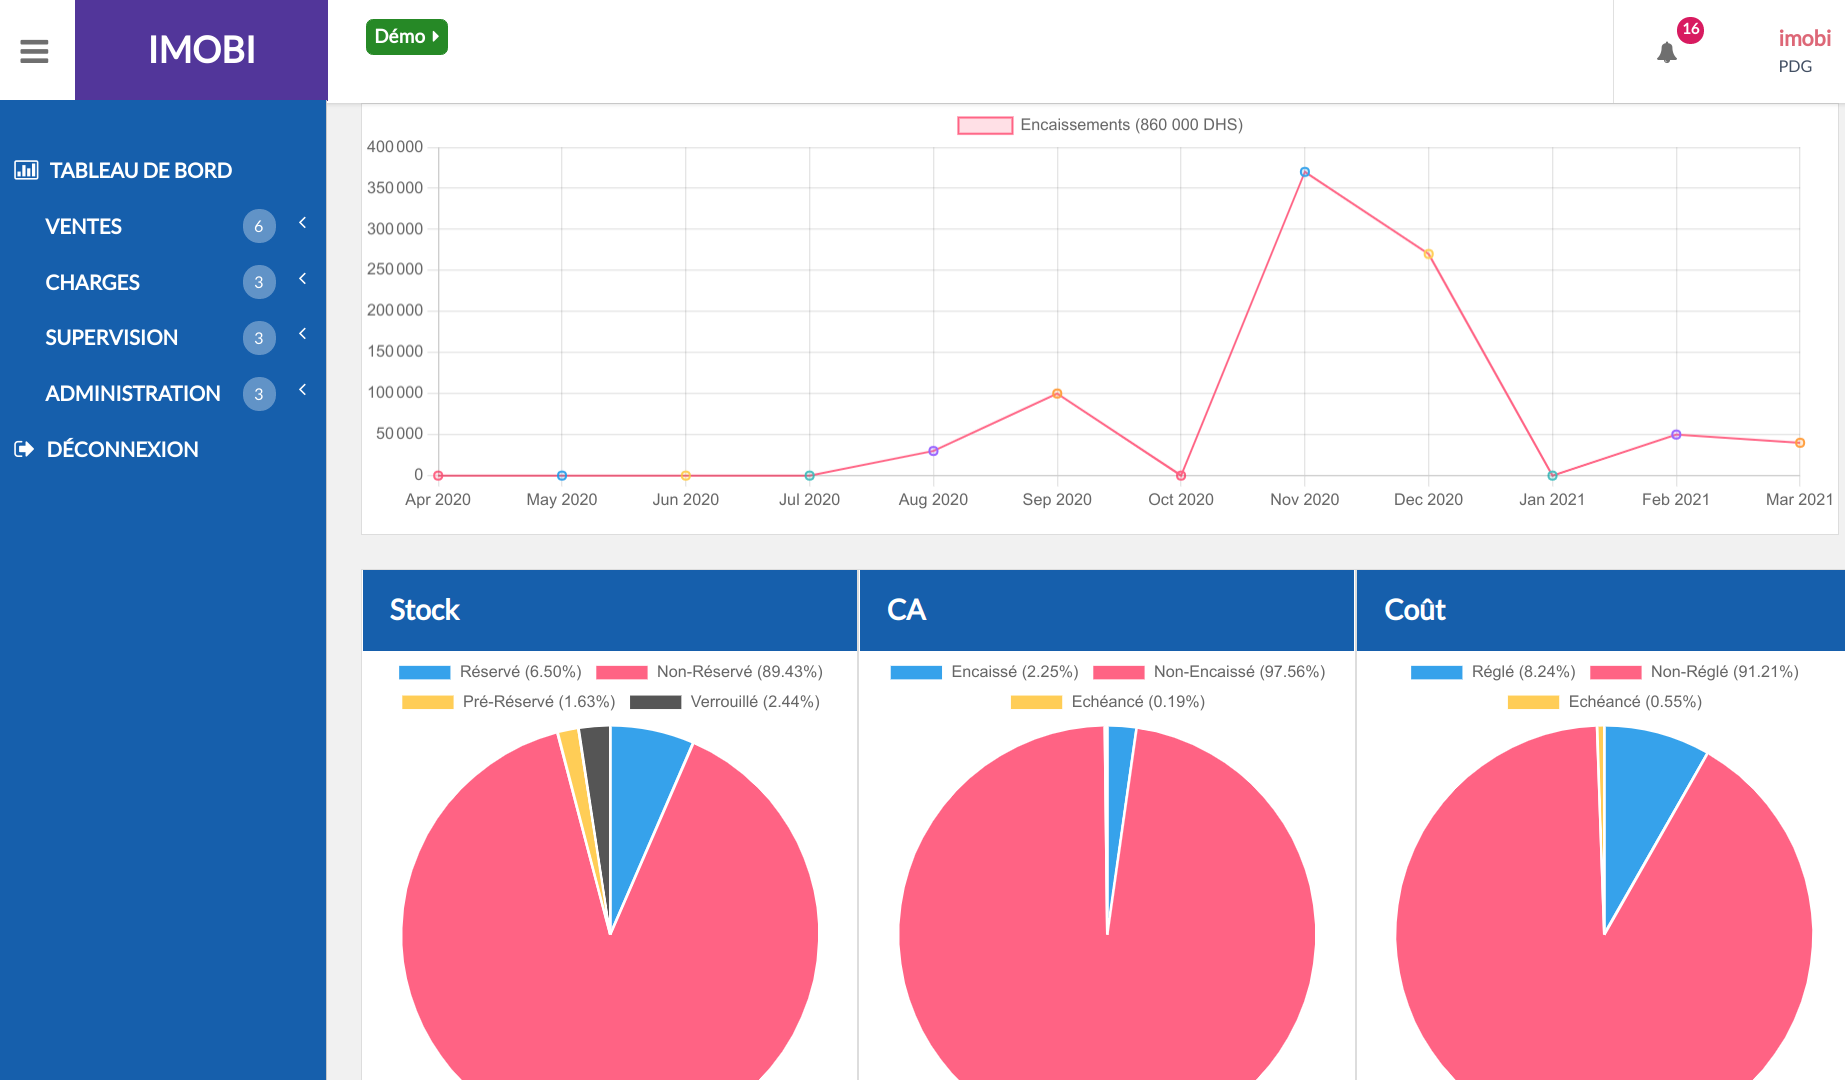This screenshot has width=1845, height=1080.
Task: Toggle Verrouillé legend in Stock chart
Action: (725, 702)
